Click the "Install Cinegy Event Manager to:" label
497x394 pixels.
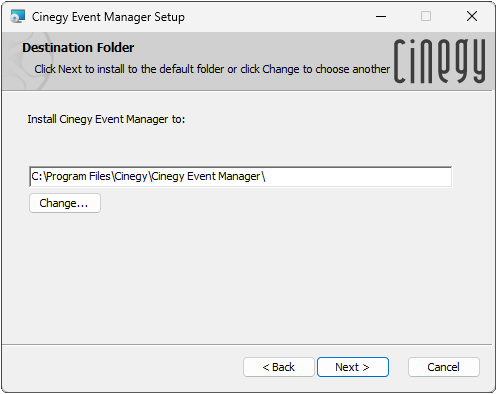[x=106, y=119]
